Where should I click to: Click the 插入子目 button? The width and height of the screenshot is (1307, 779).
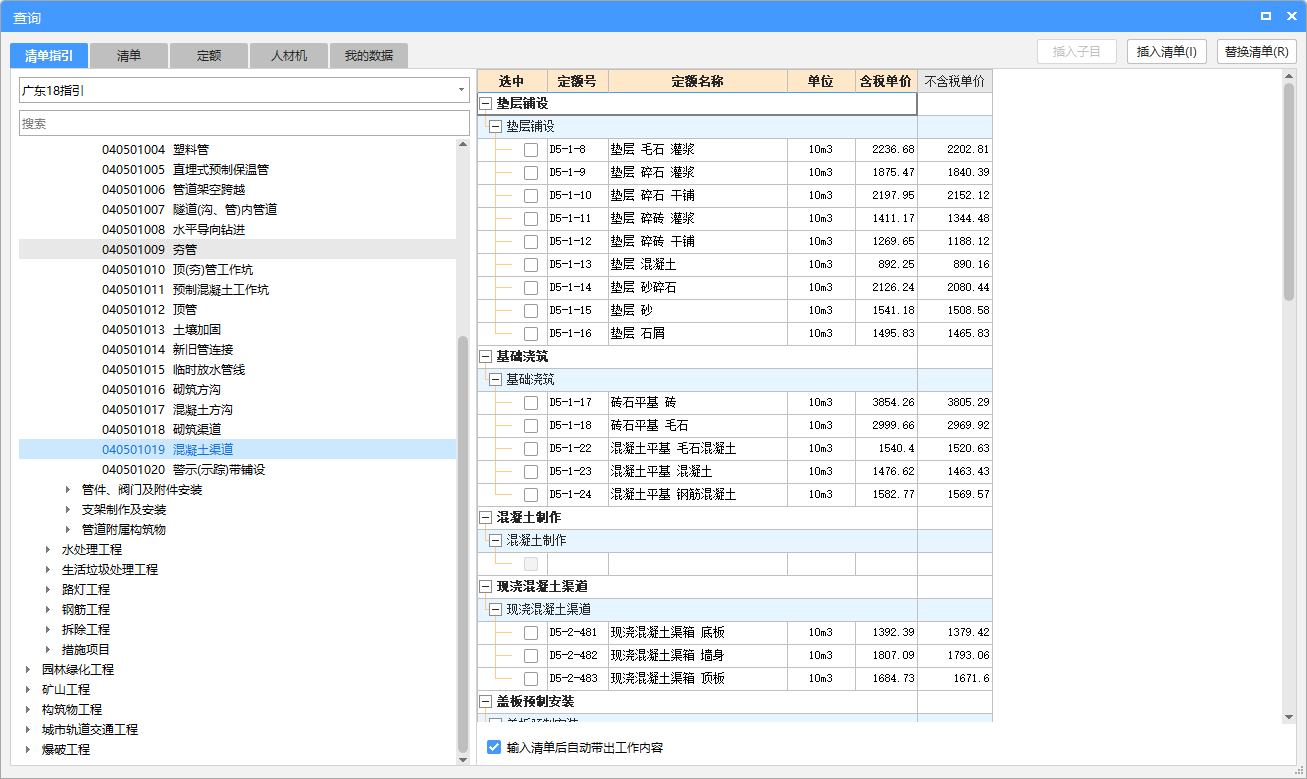(1077, 52)
